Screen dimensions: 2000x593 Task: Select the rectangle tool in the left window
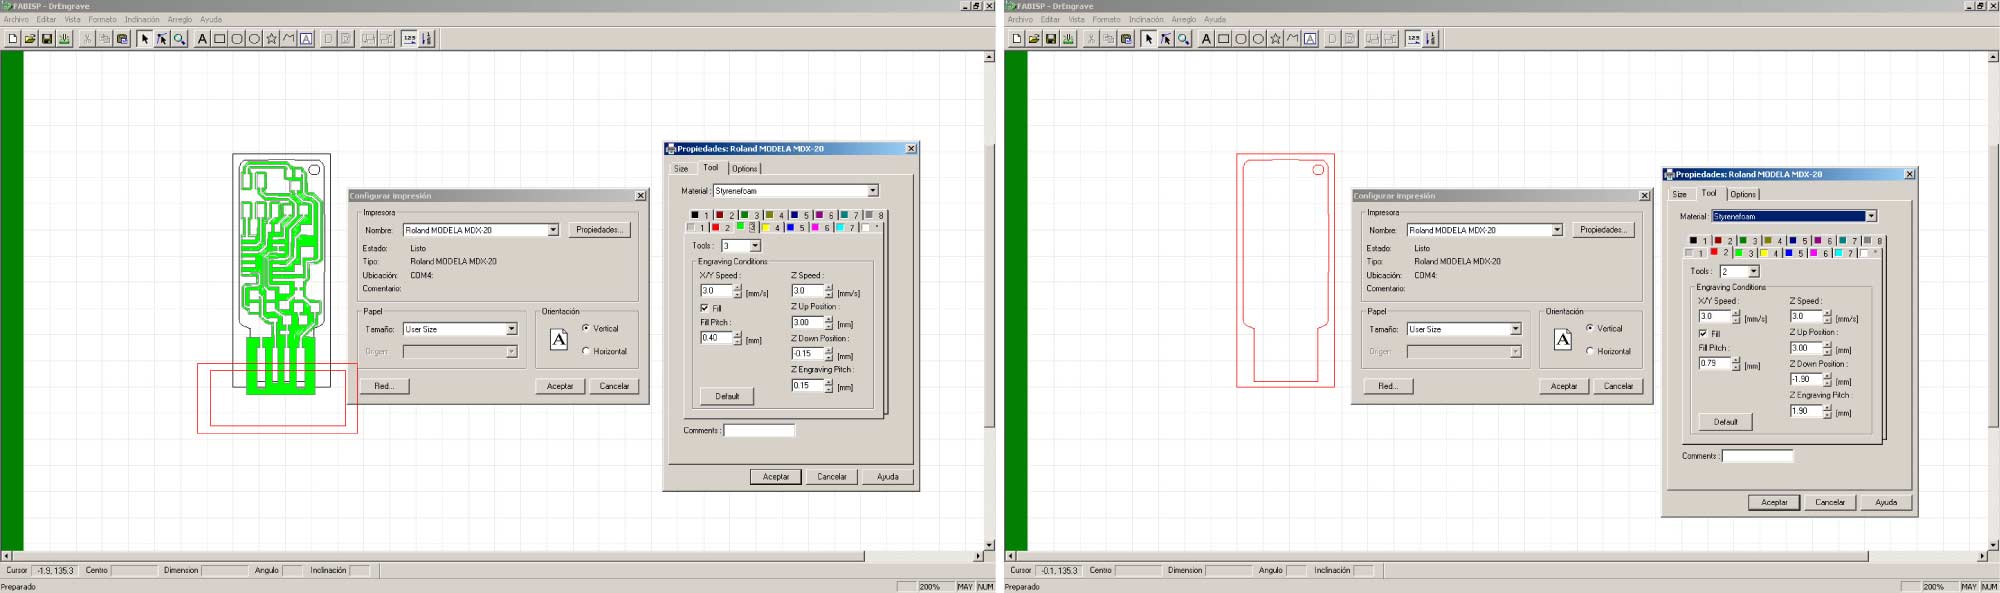pyautogui.click(x=219, y=39)
